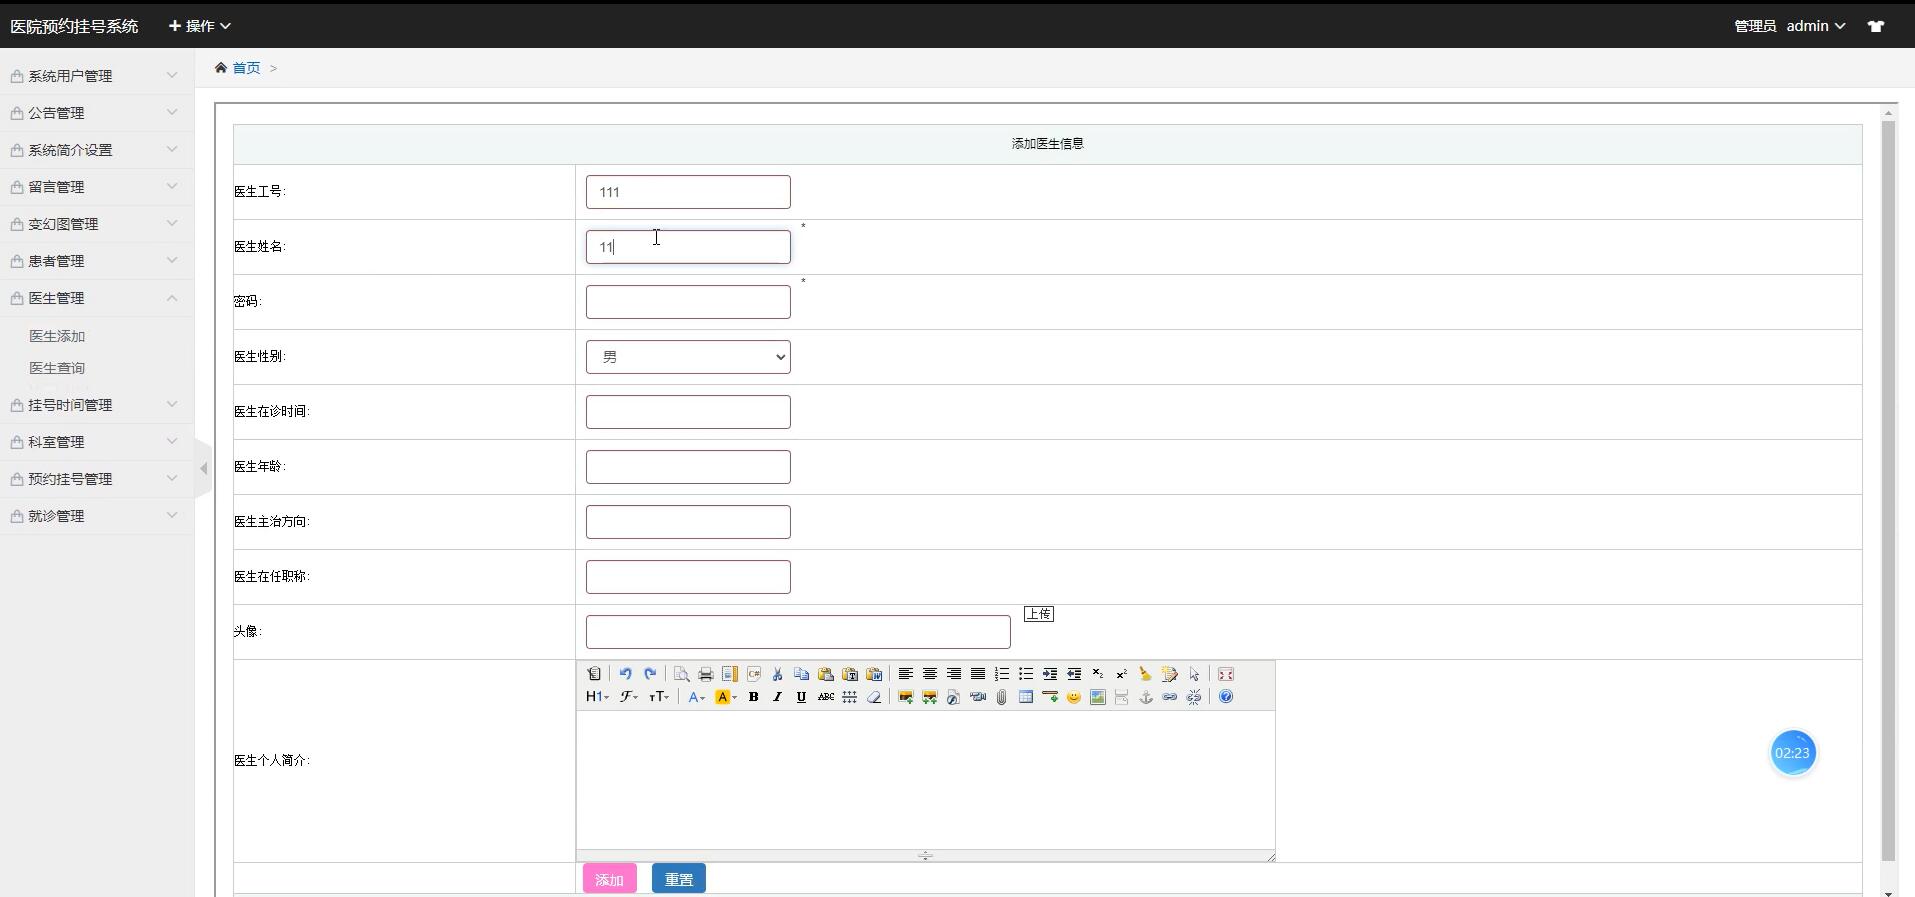This screenshot has width=1915, height=897.
Task: Open the admin user dropdown
Action: [1815, 26]
